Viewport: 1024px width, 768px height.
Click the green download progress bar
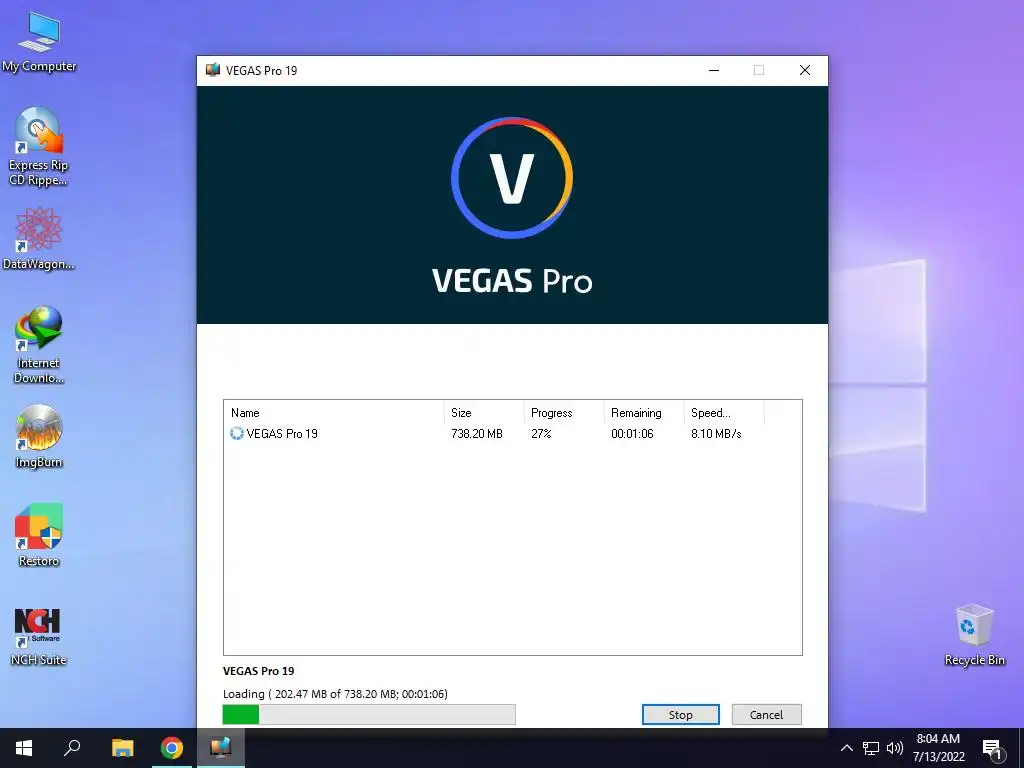[369, 714]
